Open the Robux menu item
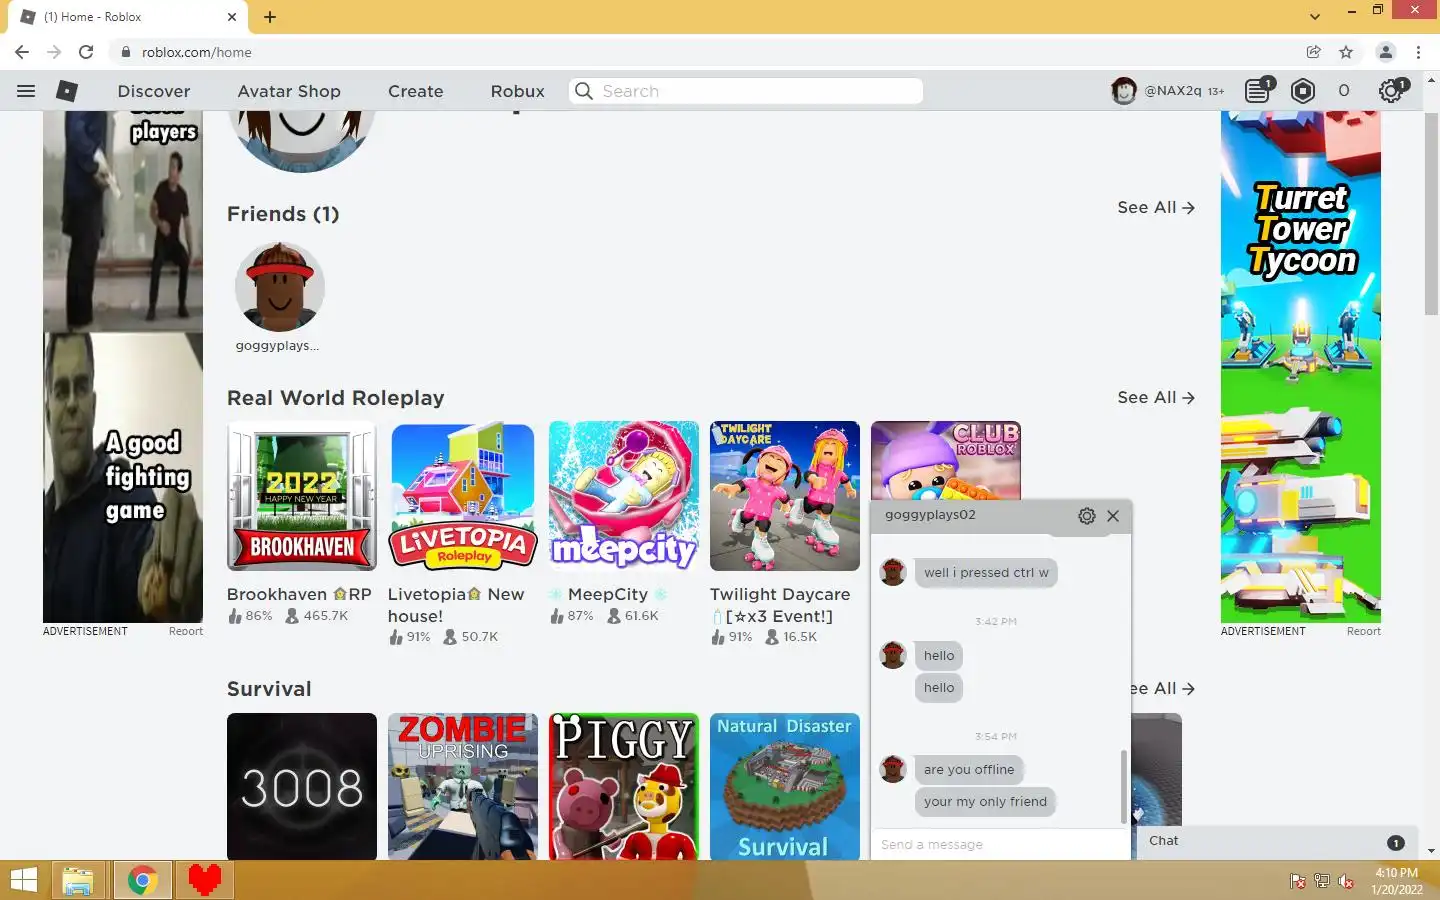The height and width of the screenshot is (900, 1440). click(x=518, y=91)
